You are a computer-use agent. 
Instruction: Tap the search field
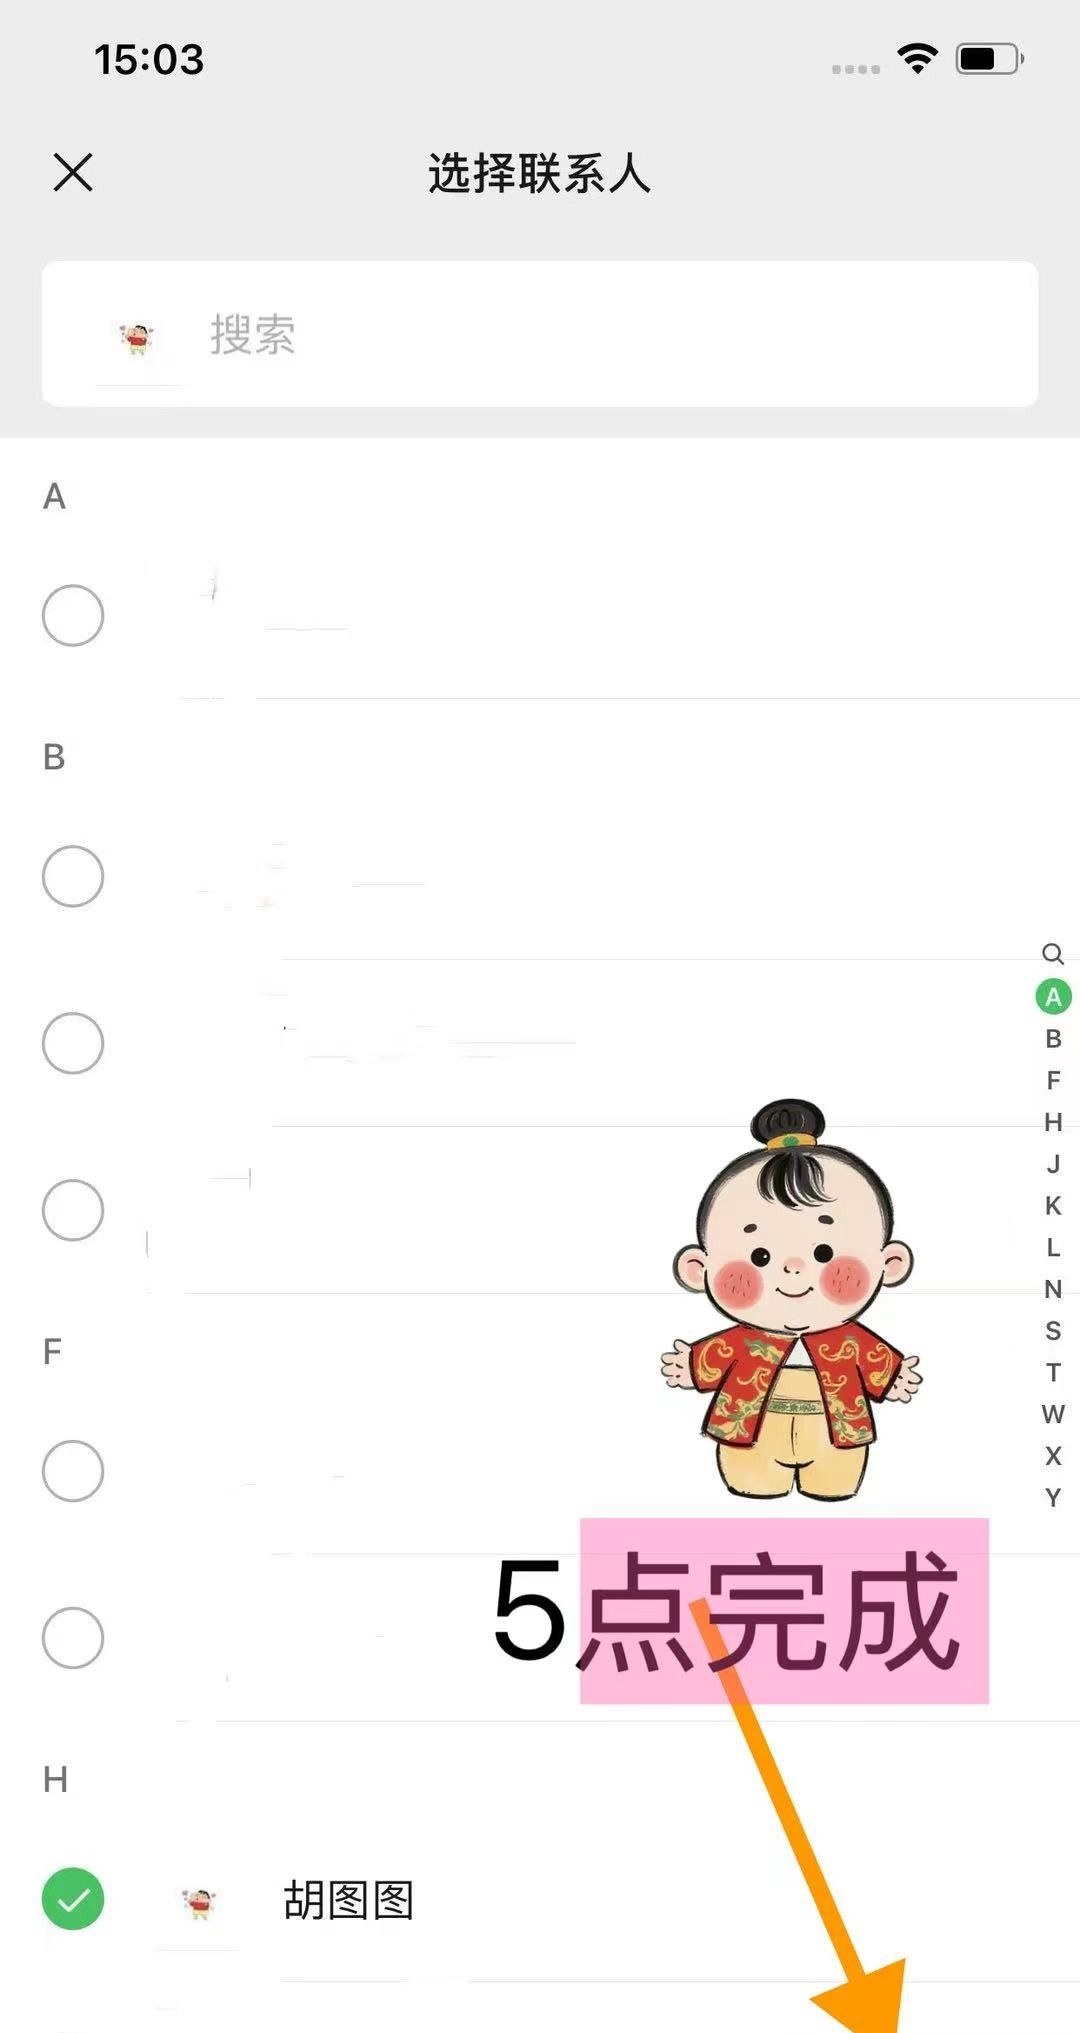pyautogui.click(x=540, y=334)
